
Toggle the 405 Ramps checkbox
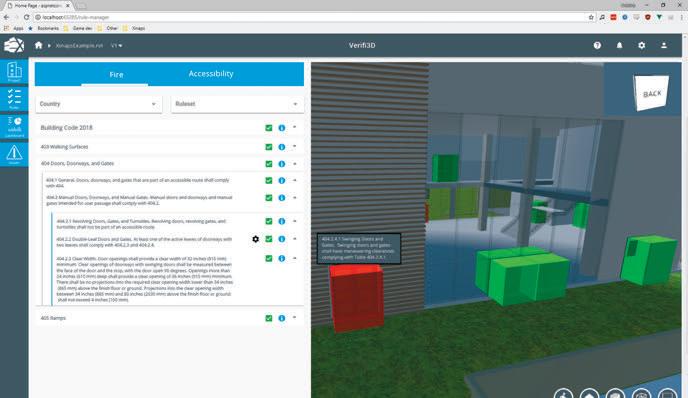[x=269, y=318]
